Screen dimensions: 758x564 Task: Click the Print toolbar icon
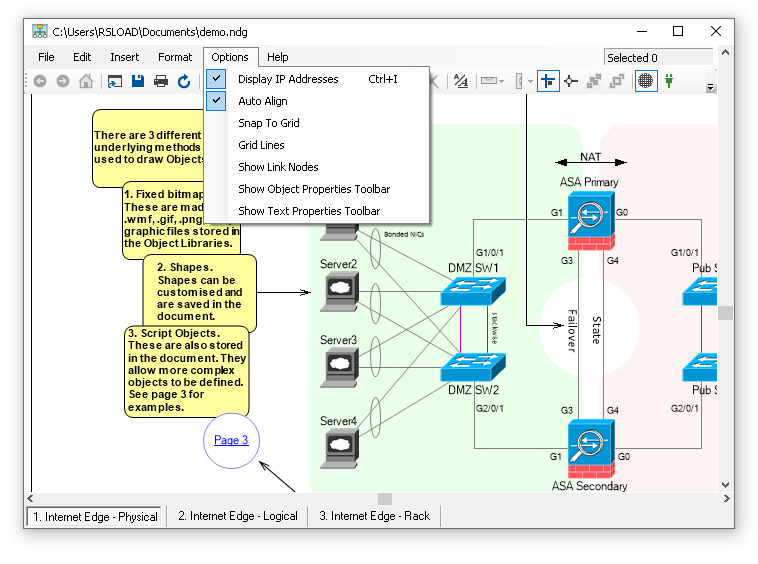click(160, 81)
